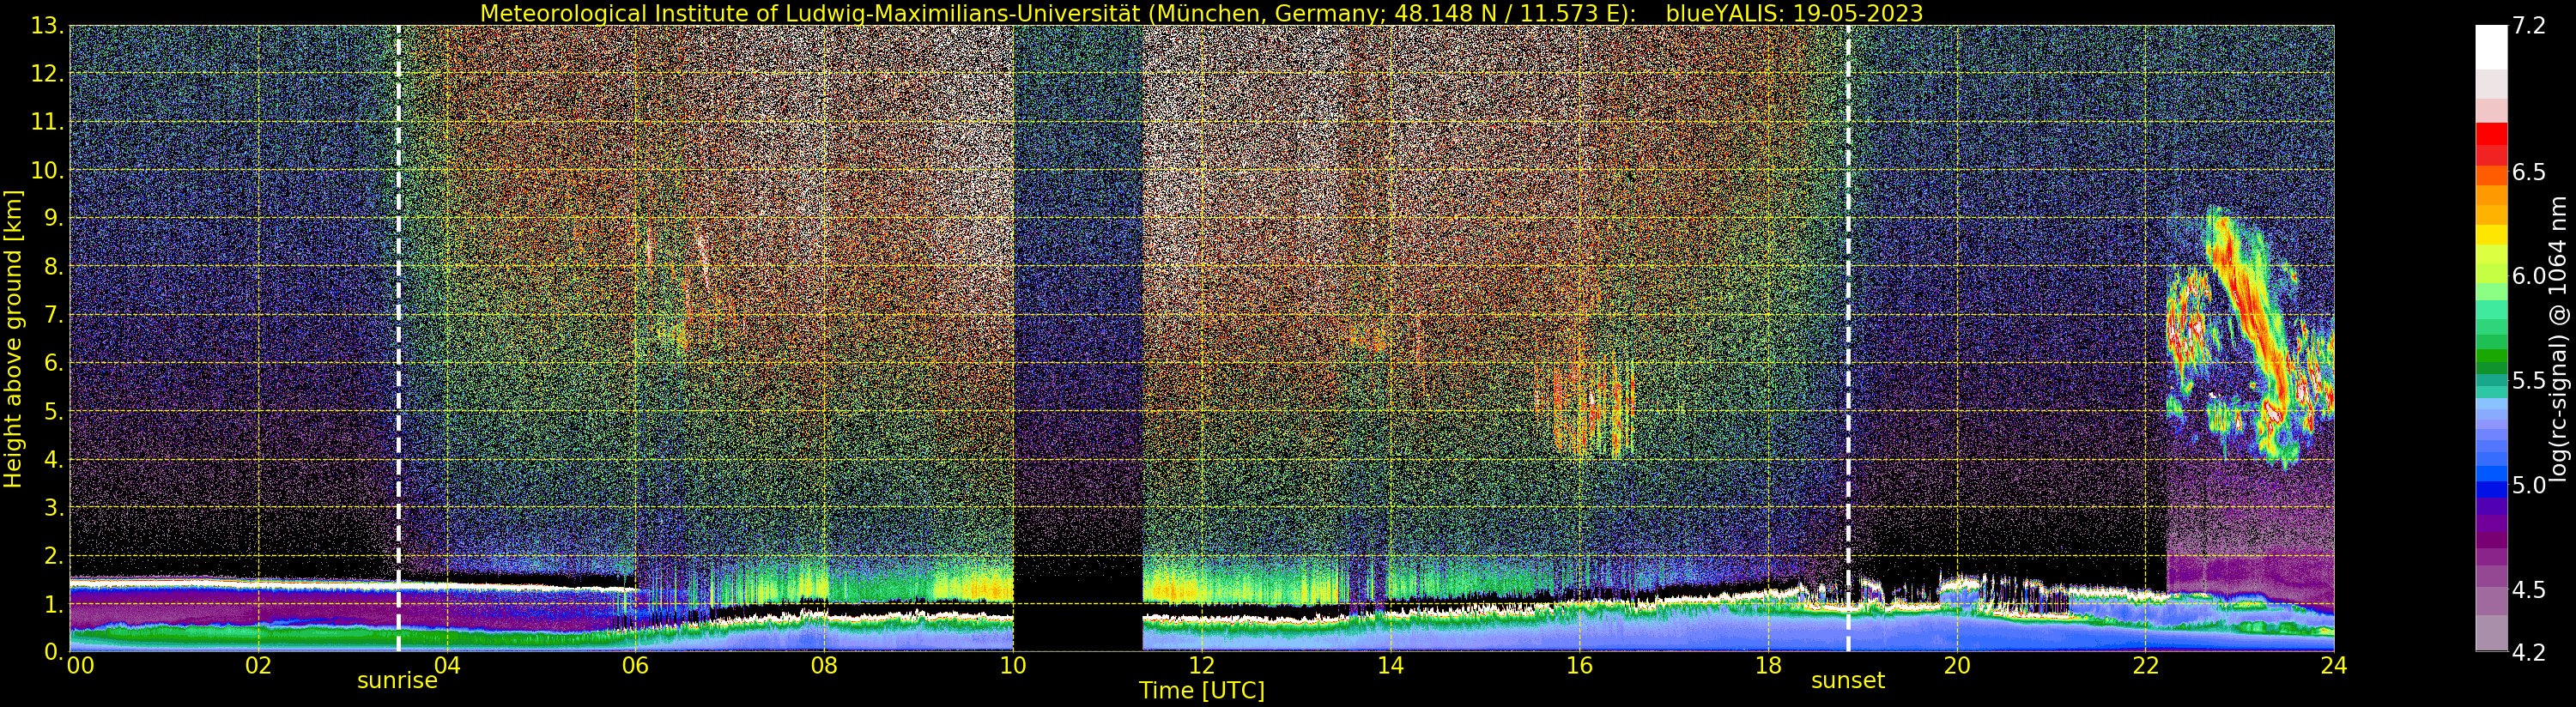2576x707 pixels.
Task: Click the 06 tick on the time axis
Action: click(x=636, y=666)
